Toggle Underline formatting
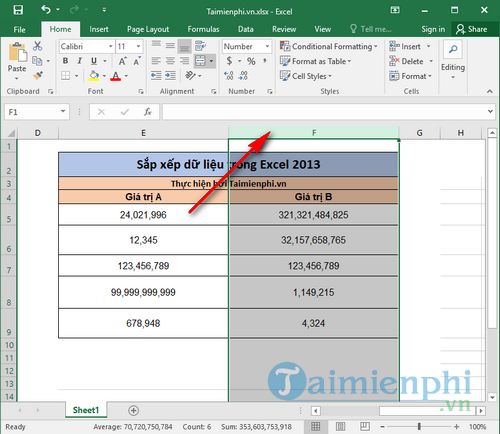Screen dimensions: 500x434 (x=94, y=61)
